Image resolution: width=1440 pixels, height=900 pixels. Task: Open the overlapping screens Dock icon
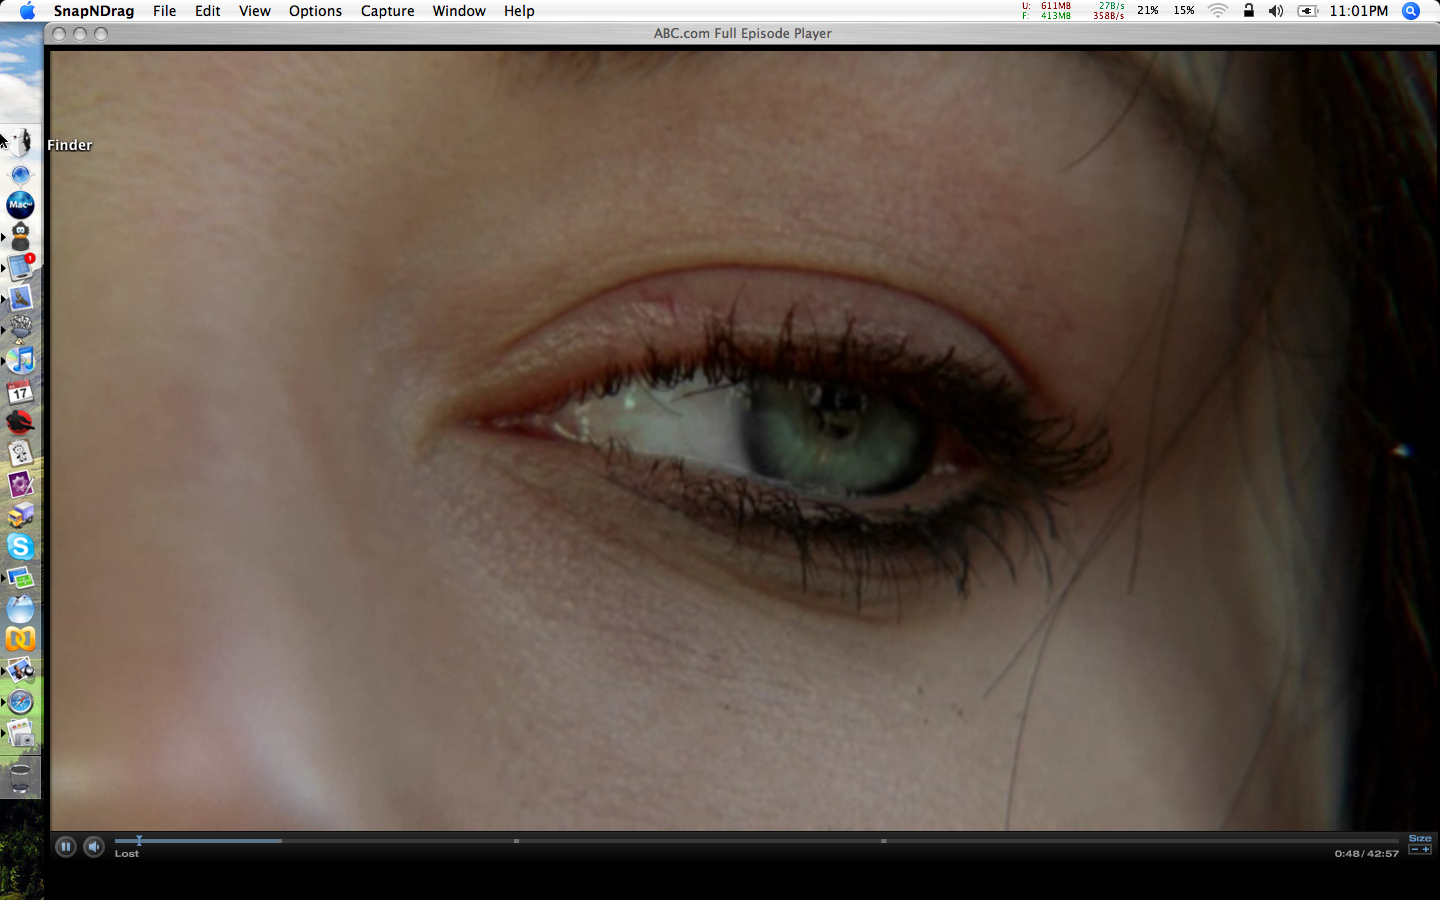click(21, 577)
